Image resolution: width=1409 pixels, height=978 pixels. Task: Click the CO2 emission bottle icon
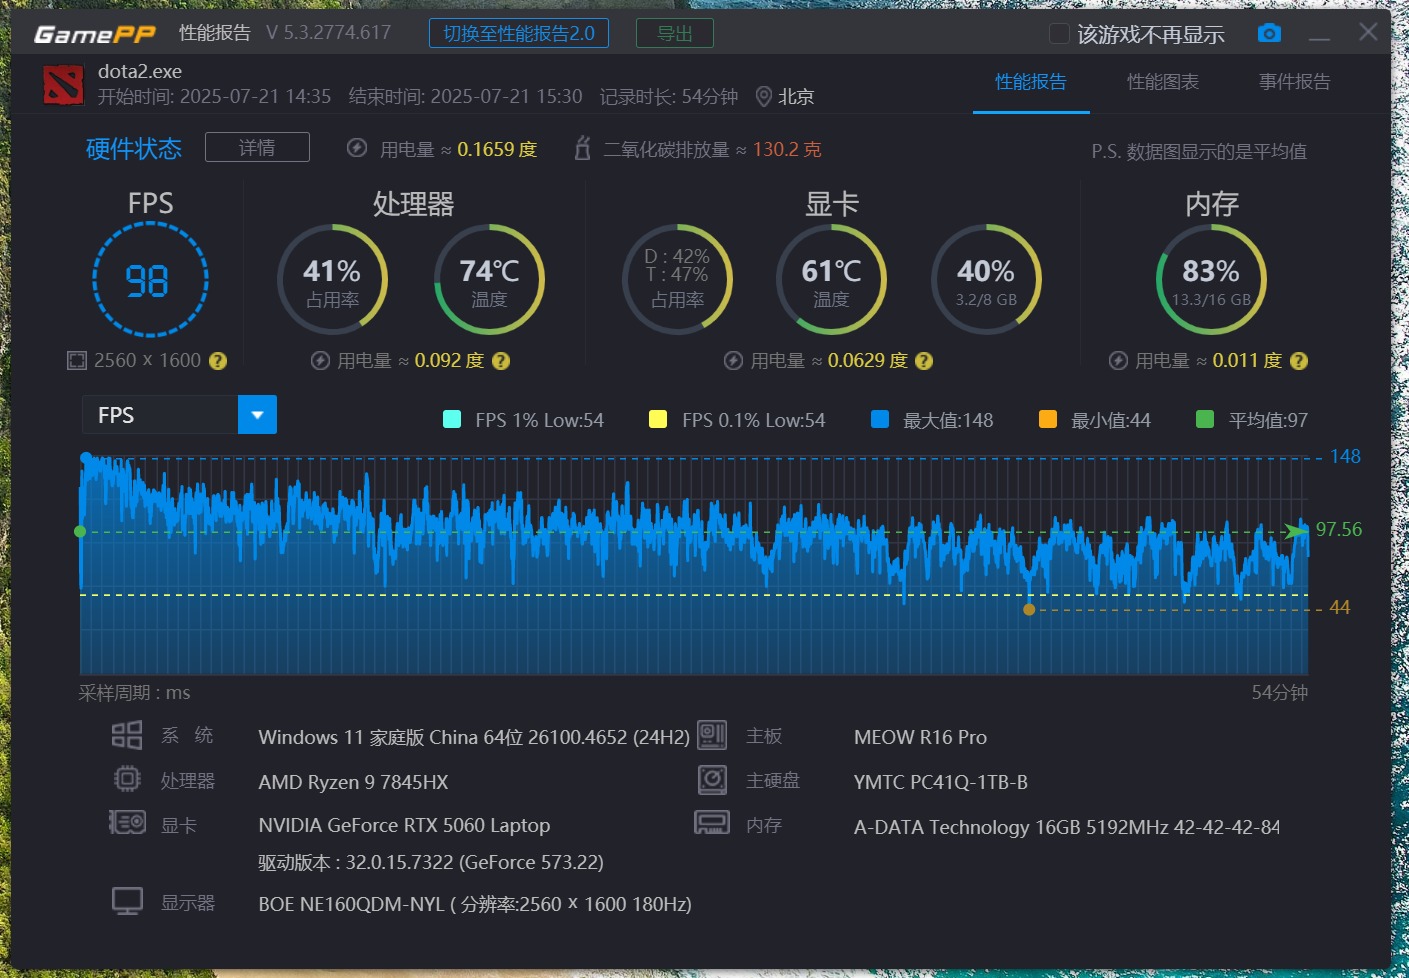pos(582,148)
